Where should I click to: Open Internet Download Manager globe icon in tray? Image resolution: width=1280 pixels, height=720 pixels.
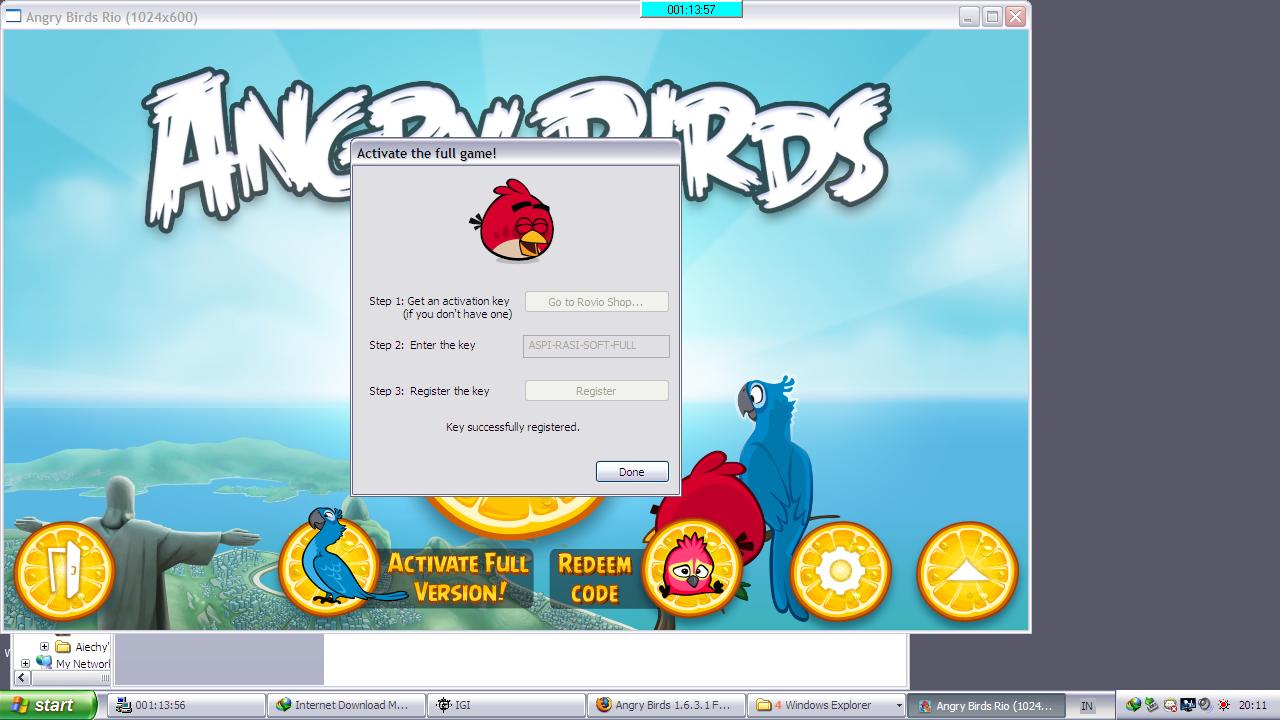point(1133,704)
